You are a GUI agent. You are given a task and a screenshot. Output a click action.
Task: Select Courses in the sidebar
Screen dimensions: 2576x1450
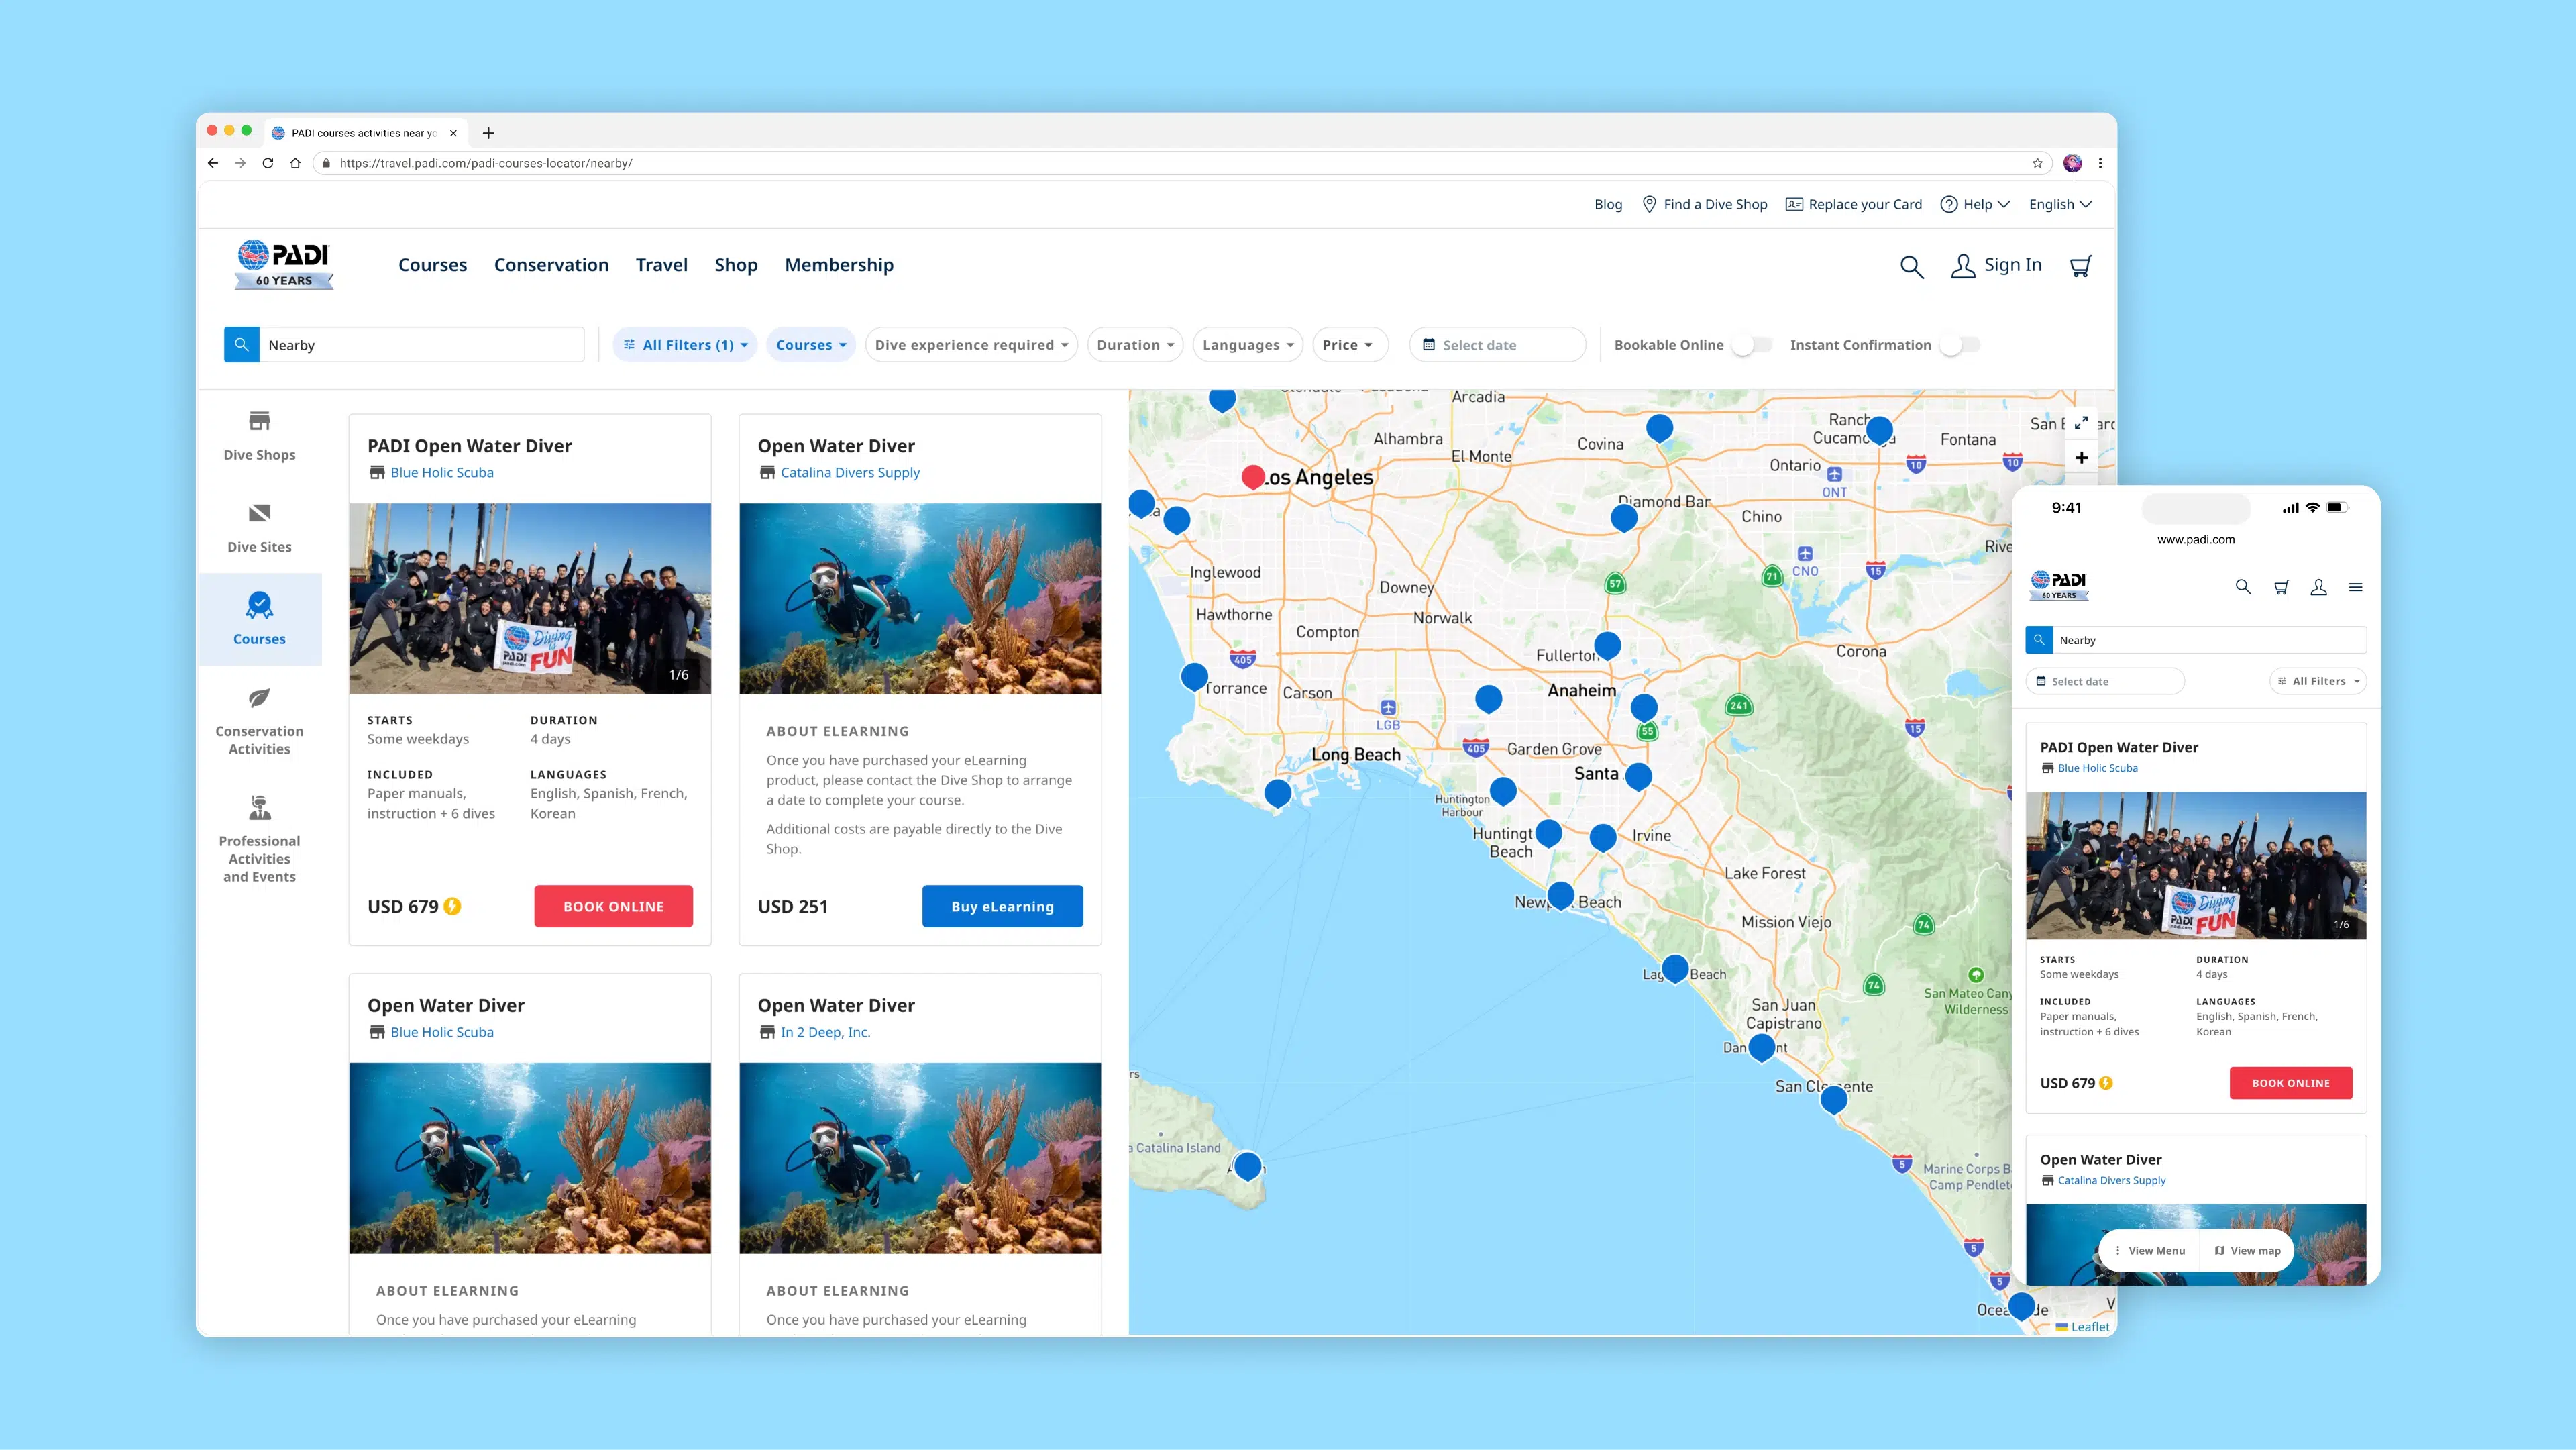point(259,619)
